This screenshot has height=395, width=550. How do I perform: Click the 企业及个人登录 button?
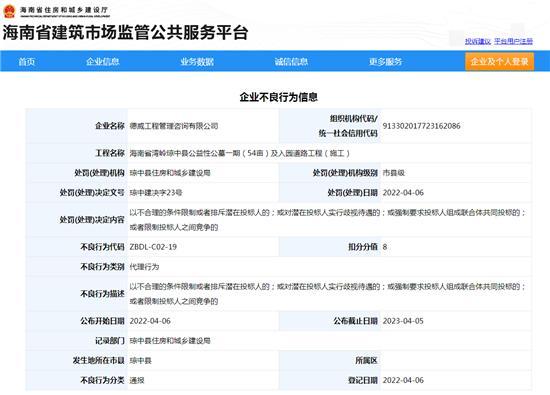pos(499,62)
